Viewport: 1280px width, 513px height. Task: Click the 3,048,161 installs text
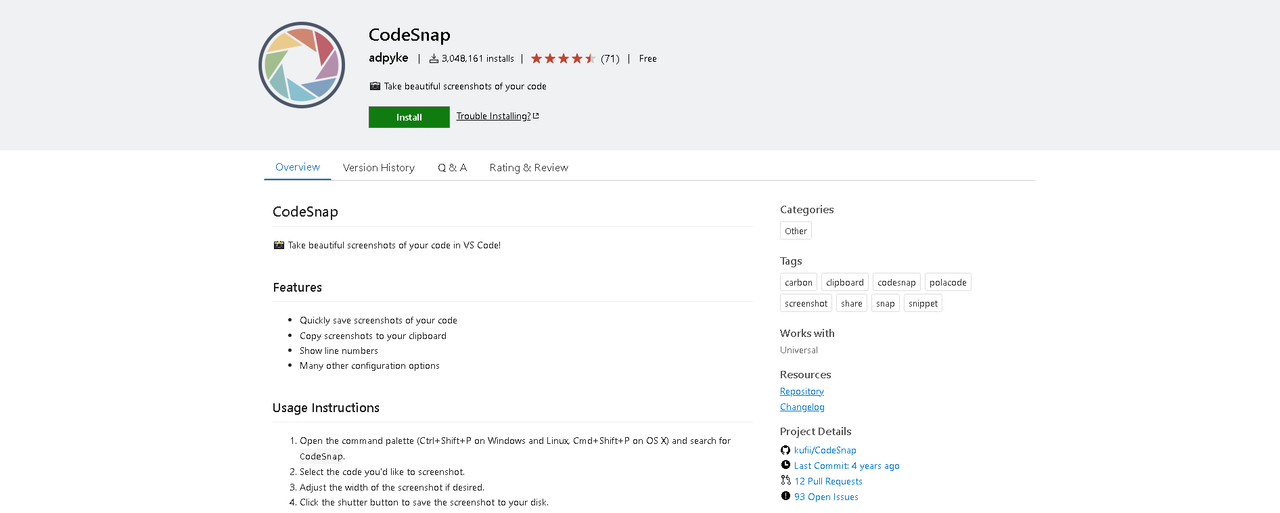point(478,59)
